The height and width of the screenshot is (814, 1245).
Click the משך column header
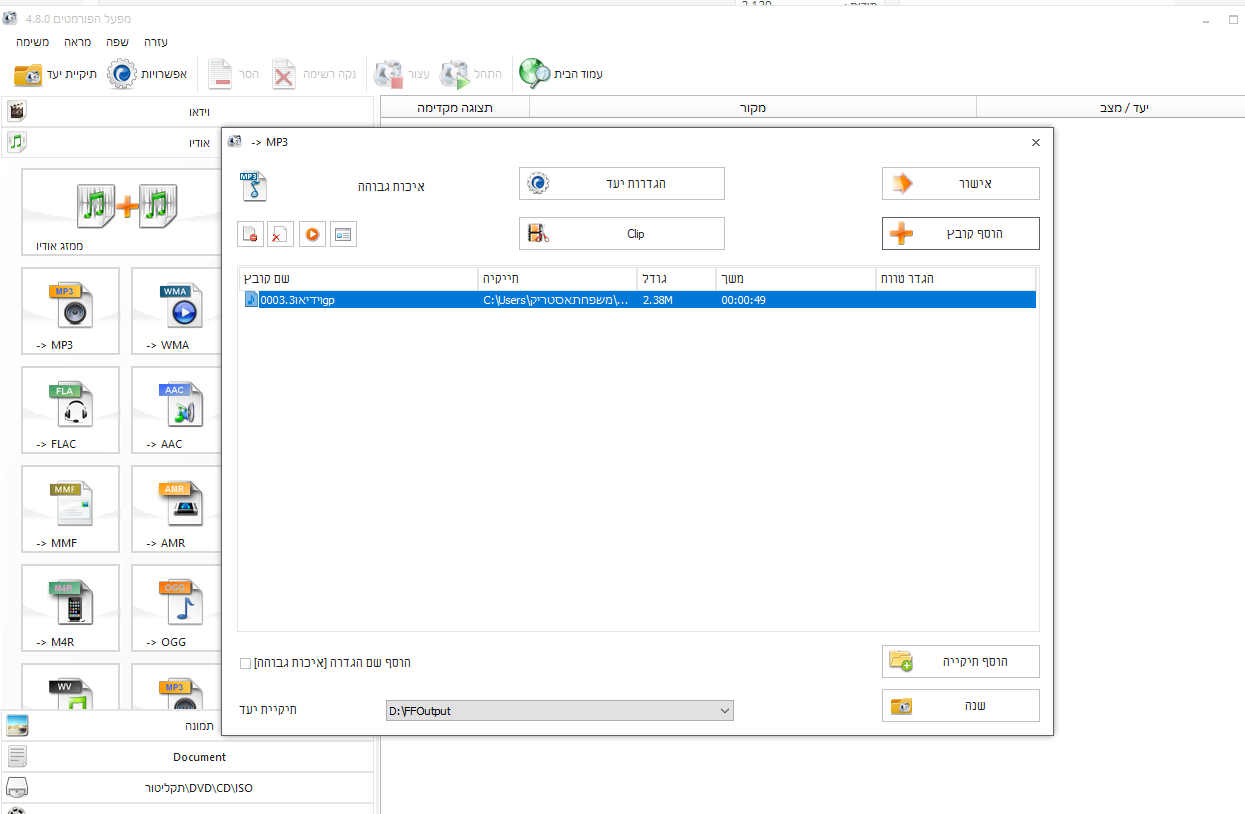pos(796,278)
